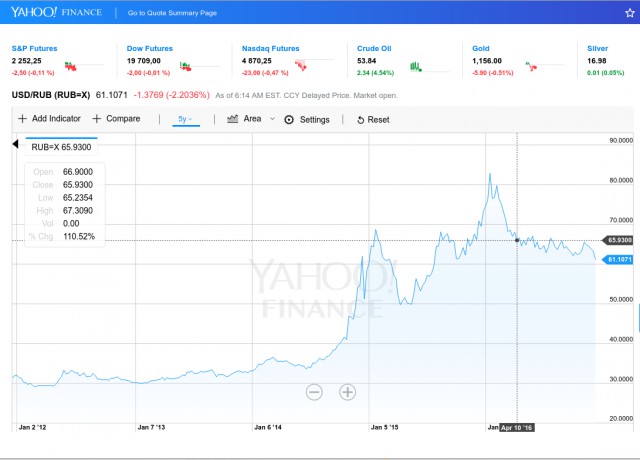This screenshot has height=460, width=640.
Task: Click the Open 66.9000 tooltip value
Action: (x=78, y=172)
